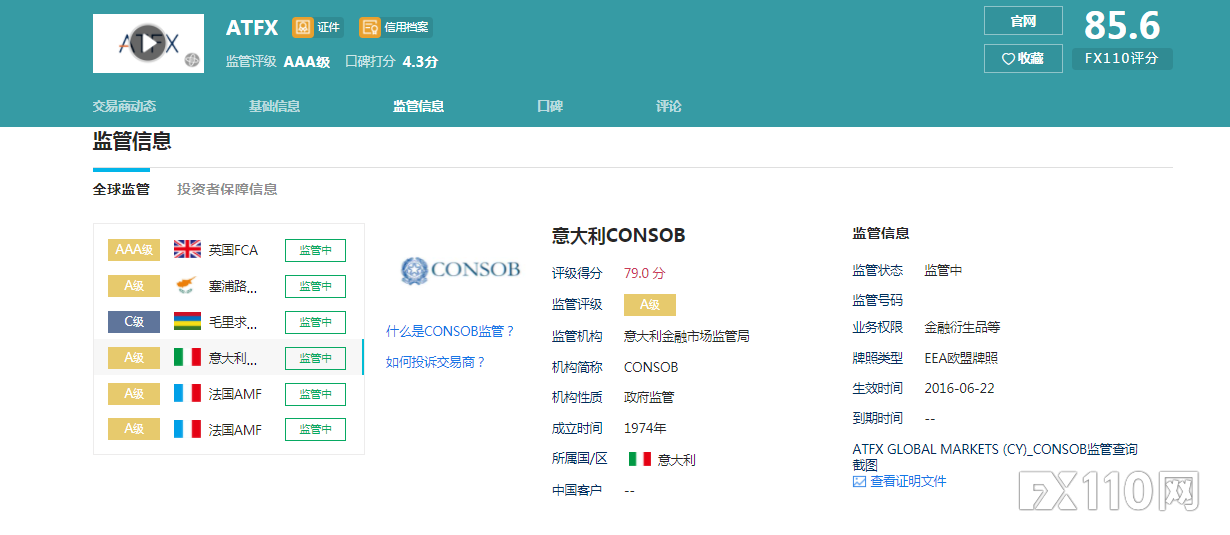
Task: Open the 信用档案 credit file icon
Action: point(370,27)
